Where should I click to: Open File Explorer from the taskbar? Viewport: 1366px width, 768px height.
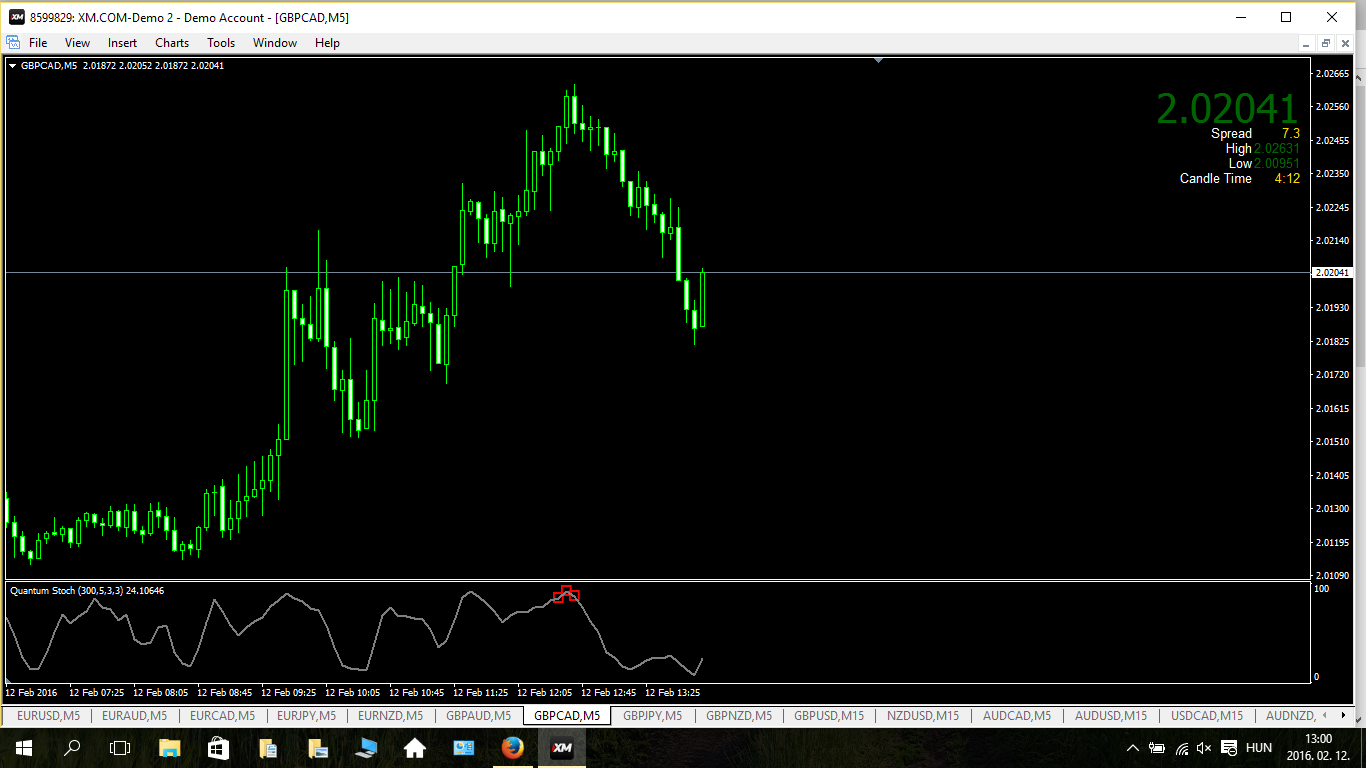[169, 748]
